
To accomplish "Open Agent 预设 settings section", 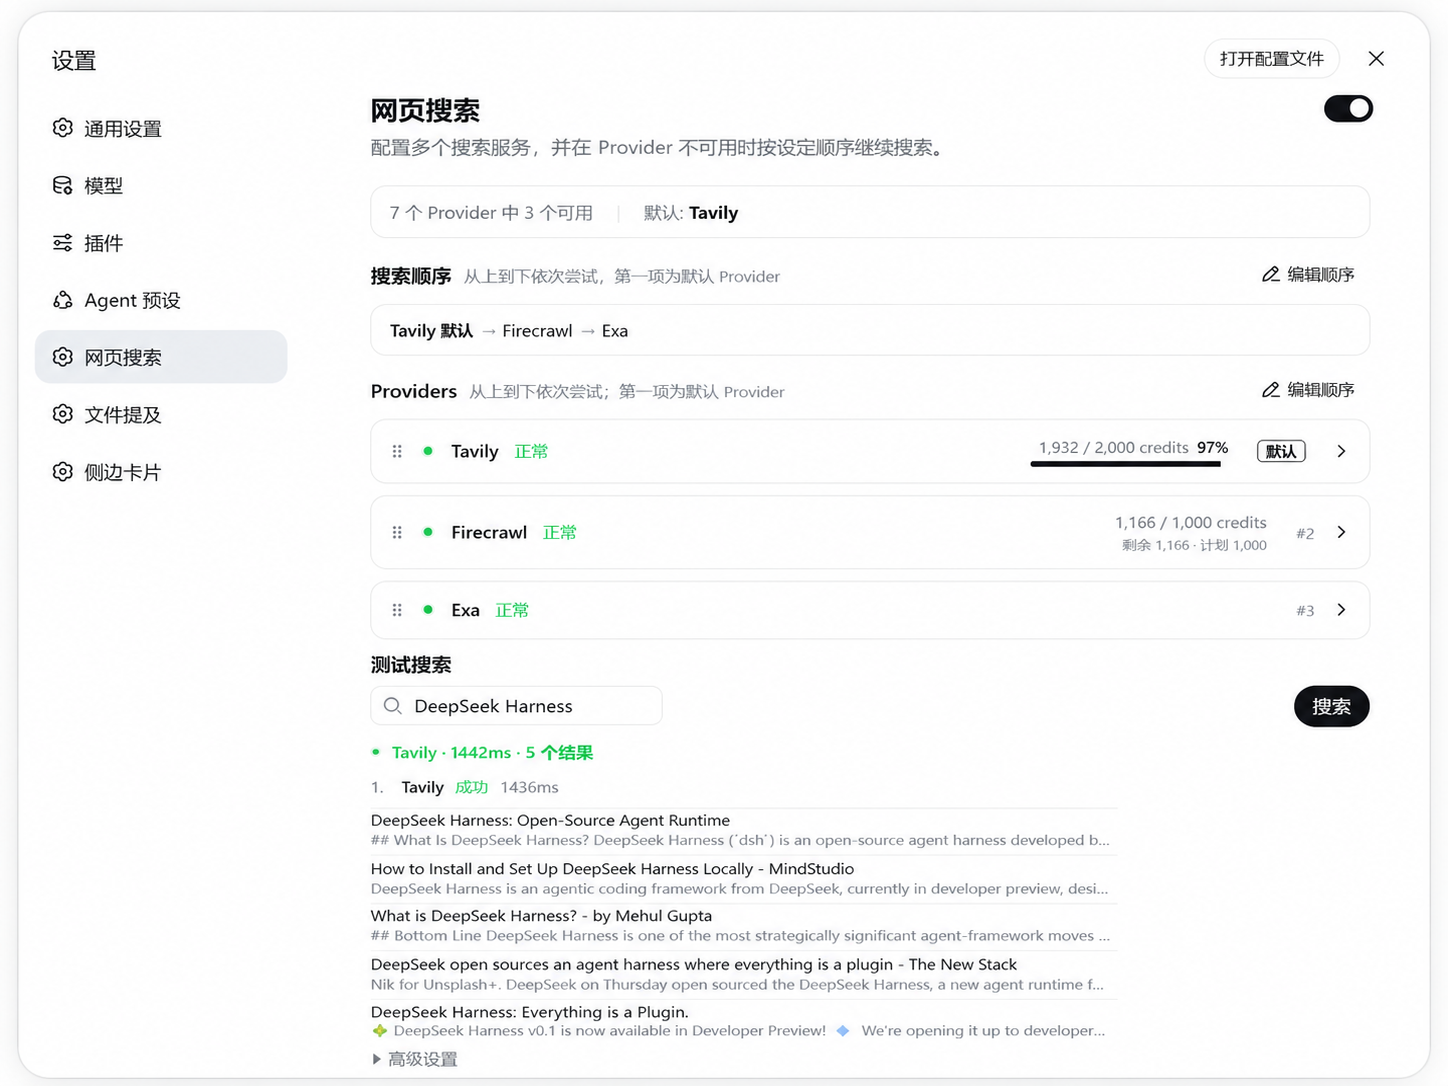I will (x=161, y=300).
